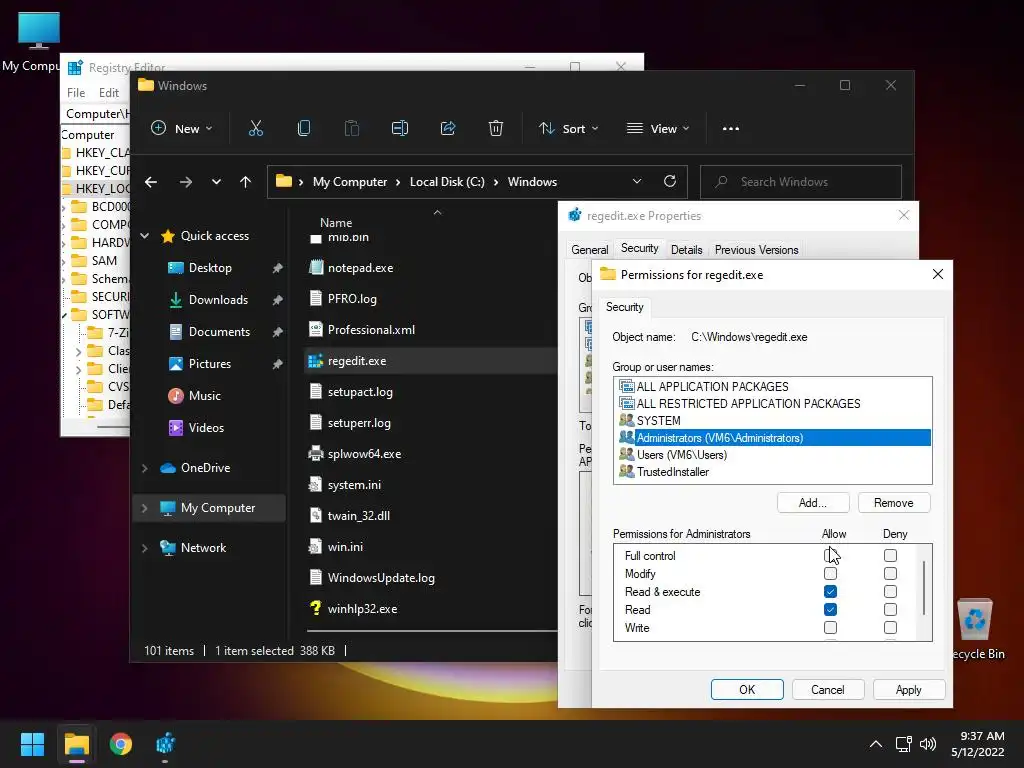Open File menu in Registry Editor

(76, 93)
